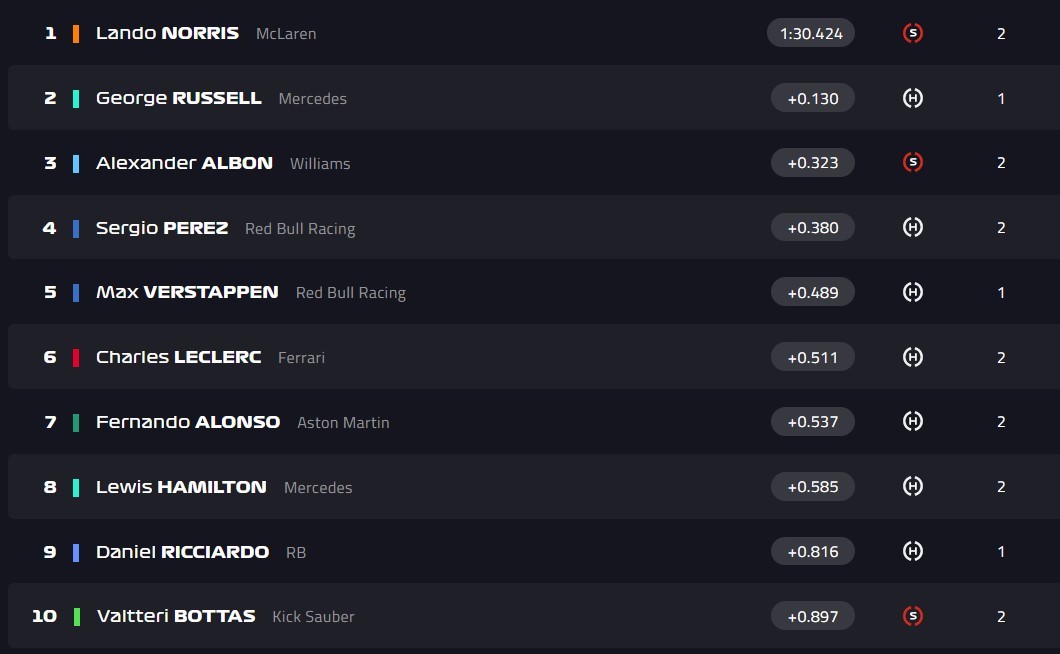Viewport: 1060px width, 654px height.
Task: Click Sergio Perez's hard tyre icon
Action: 912,227
